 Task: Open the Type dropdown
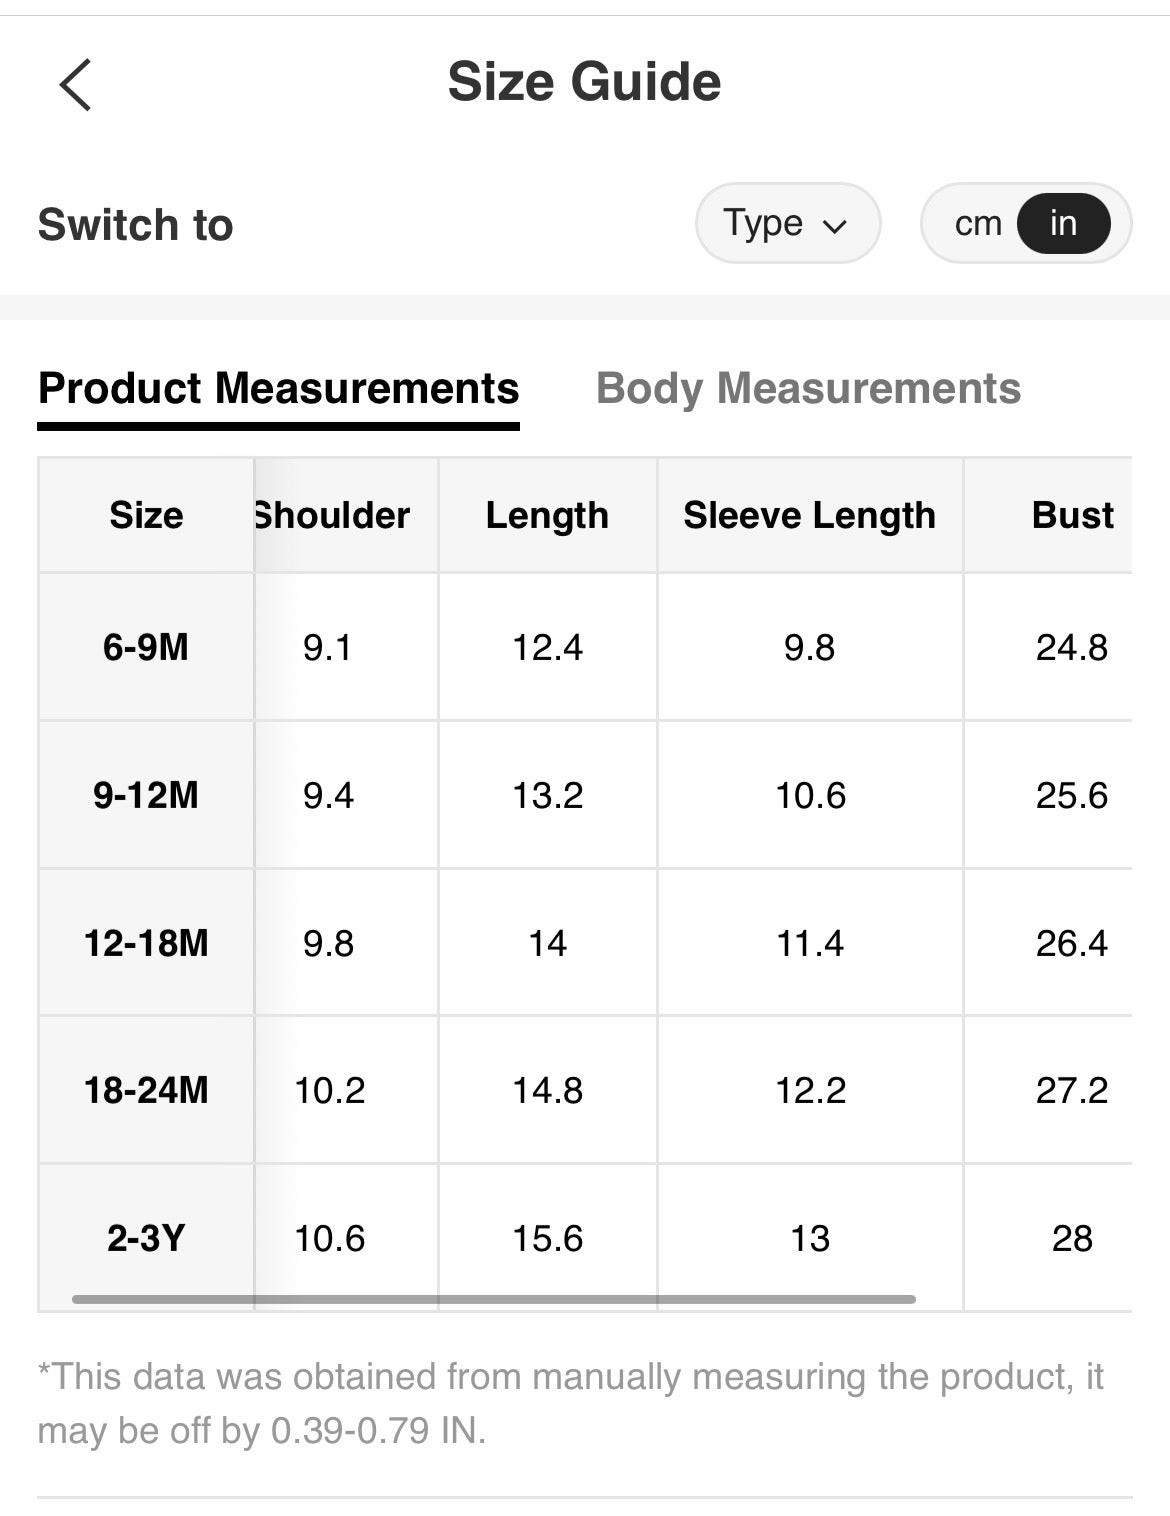(787, 223)
